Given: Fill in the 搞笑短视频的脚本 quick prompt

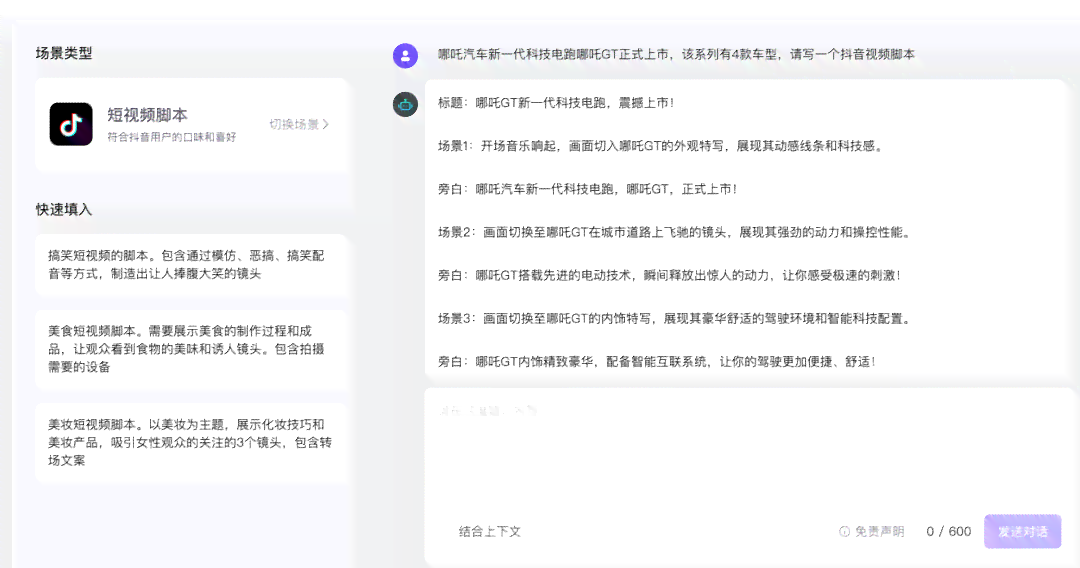Looking at the screenshot, I should (x=192, y=264).
